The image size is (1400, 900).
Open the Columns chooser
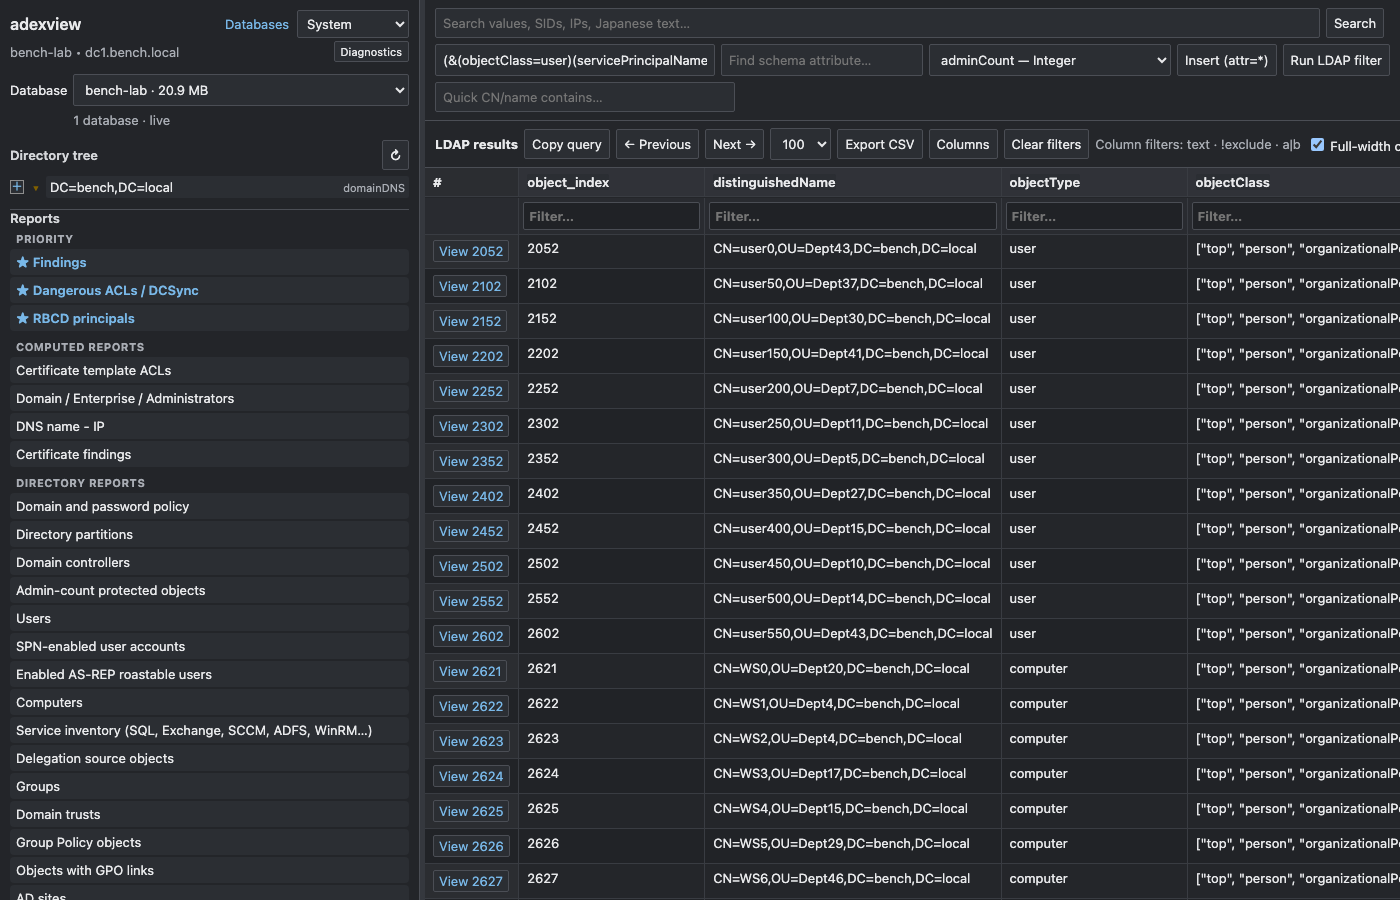pyautogui.click(x=962, y=144)
